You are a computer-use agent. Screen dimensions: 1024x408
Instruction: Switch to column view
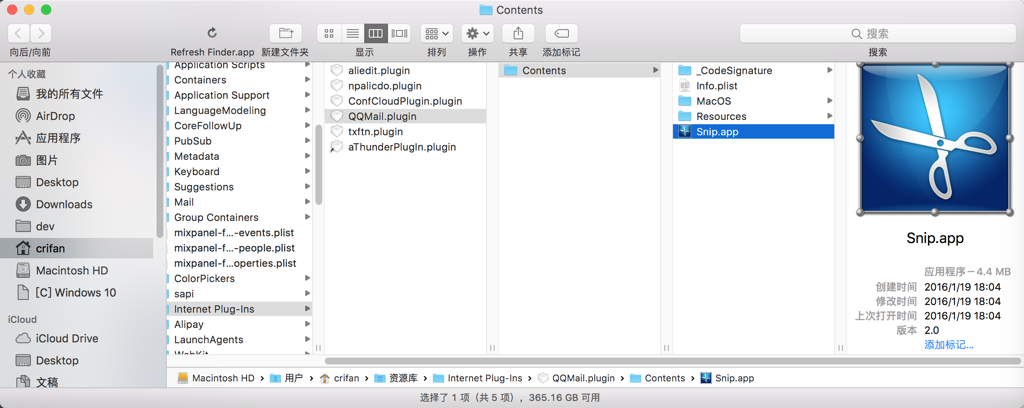coord(376,33)
